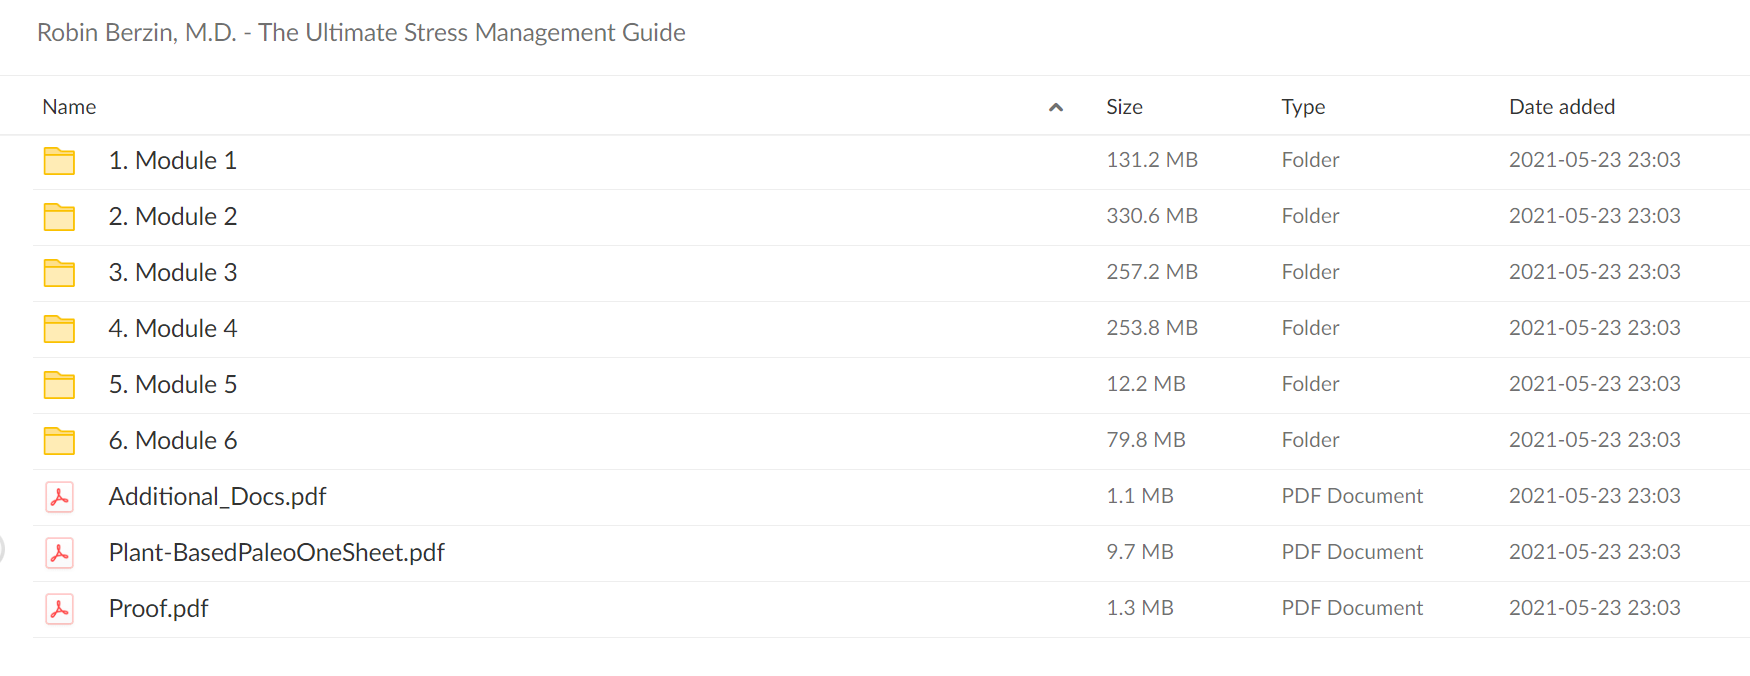Click the PDF icon for Additional_Docs.pdf

[59, 497]
